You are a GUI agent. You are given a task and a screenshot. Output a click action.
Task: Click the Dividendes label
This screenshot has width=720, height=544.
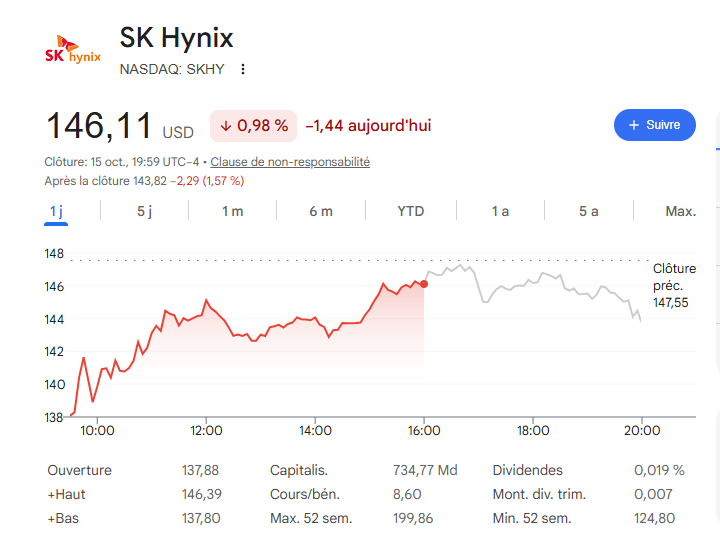(x=528, y=470)
